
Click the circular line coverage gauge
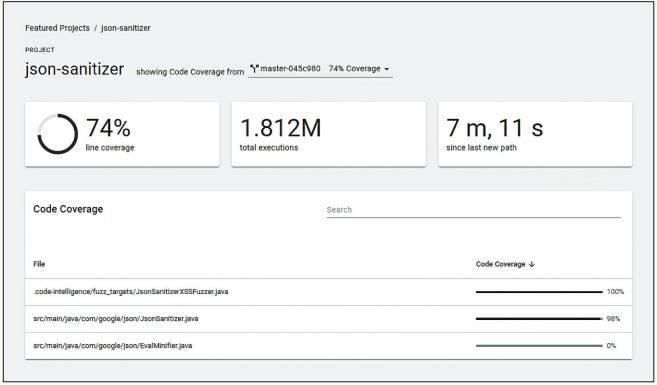[57, 134]
